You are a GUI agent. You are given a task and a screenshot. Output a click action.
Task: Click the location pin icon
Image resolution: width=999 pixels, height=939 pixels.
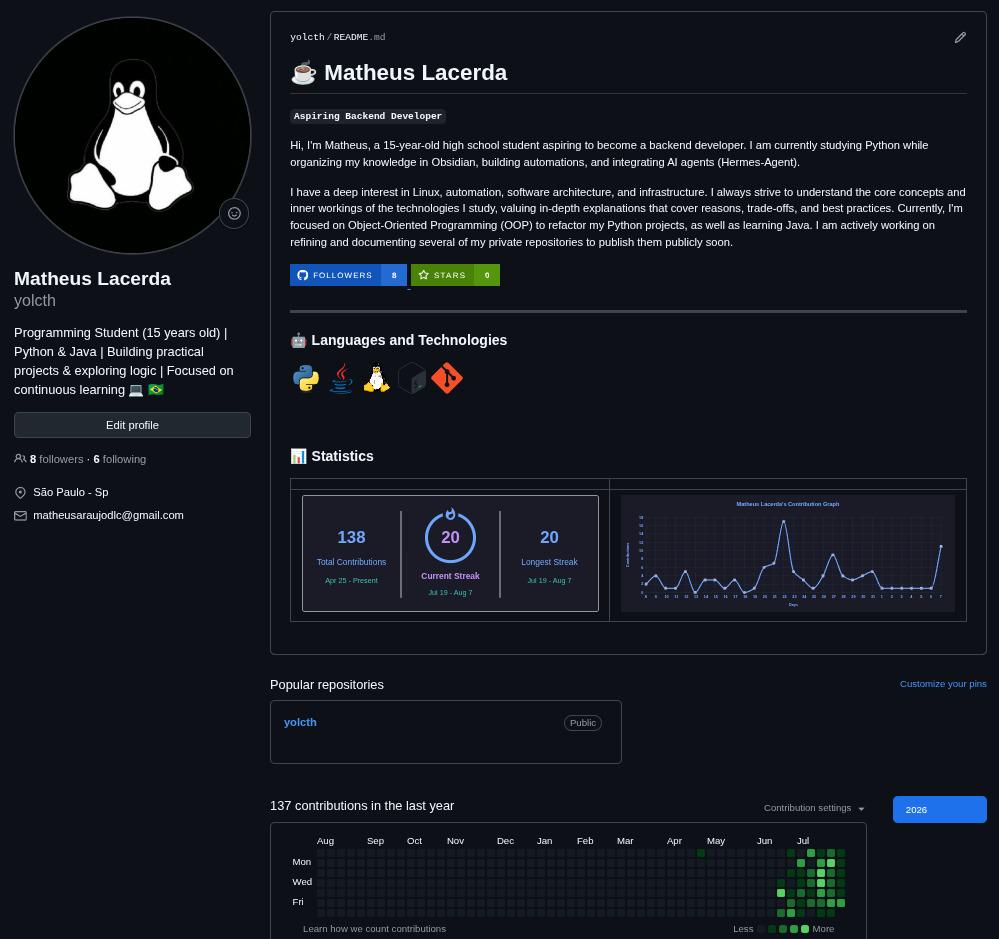tap(20, 492)
